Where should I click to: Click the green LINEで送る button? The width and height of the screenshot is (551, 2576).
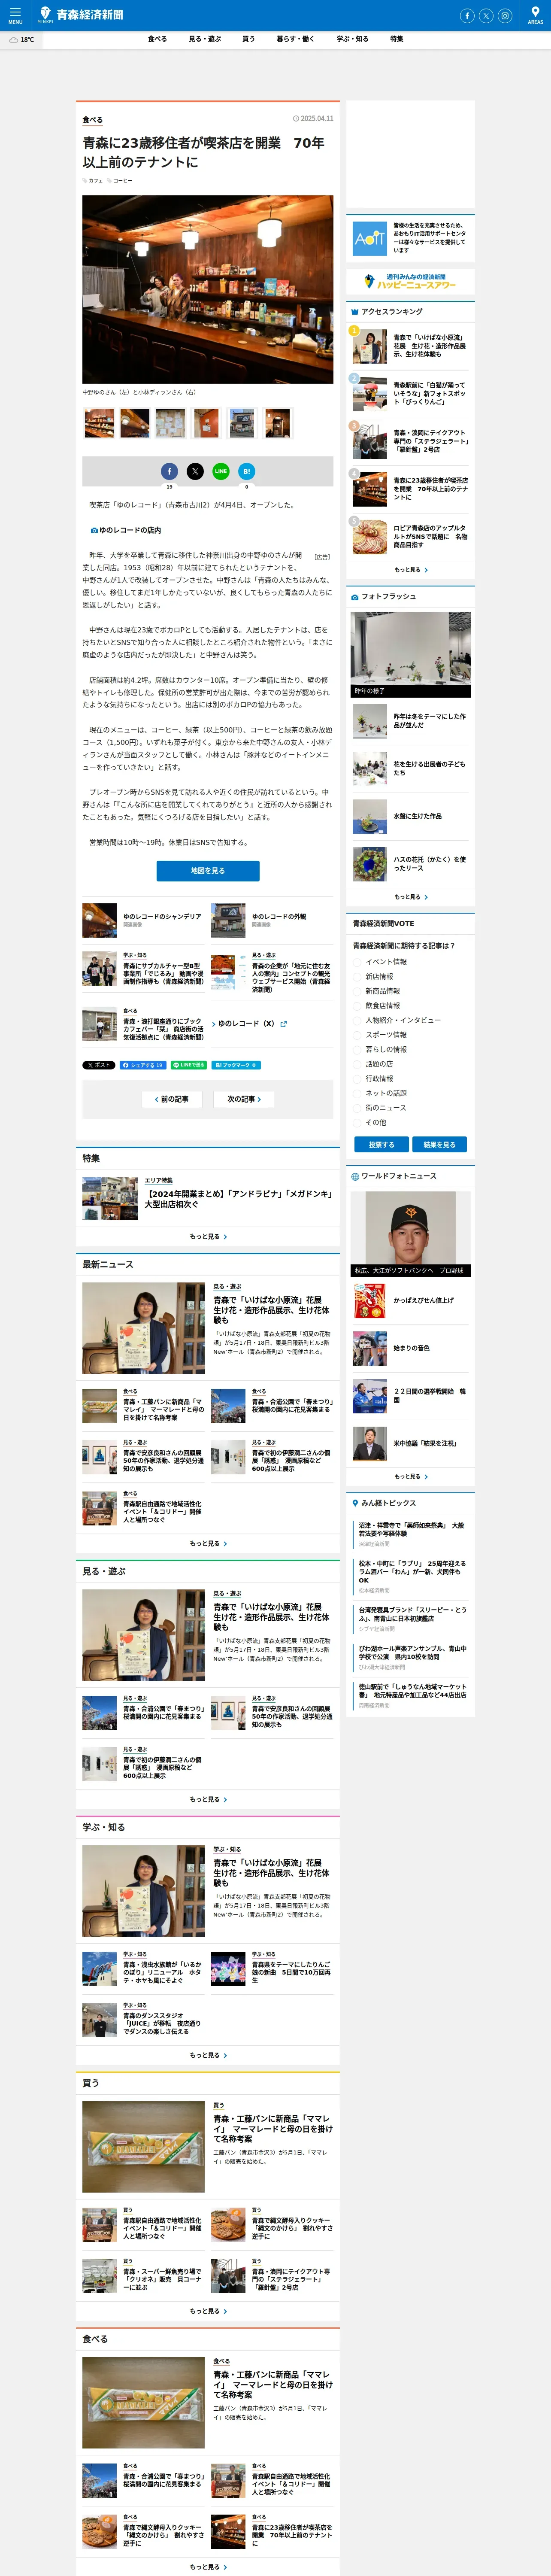(x=189, y=1066)
